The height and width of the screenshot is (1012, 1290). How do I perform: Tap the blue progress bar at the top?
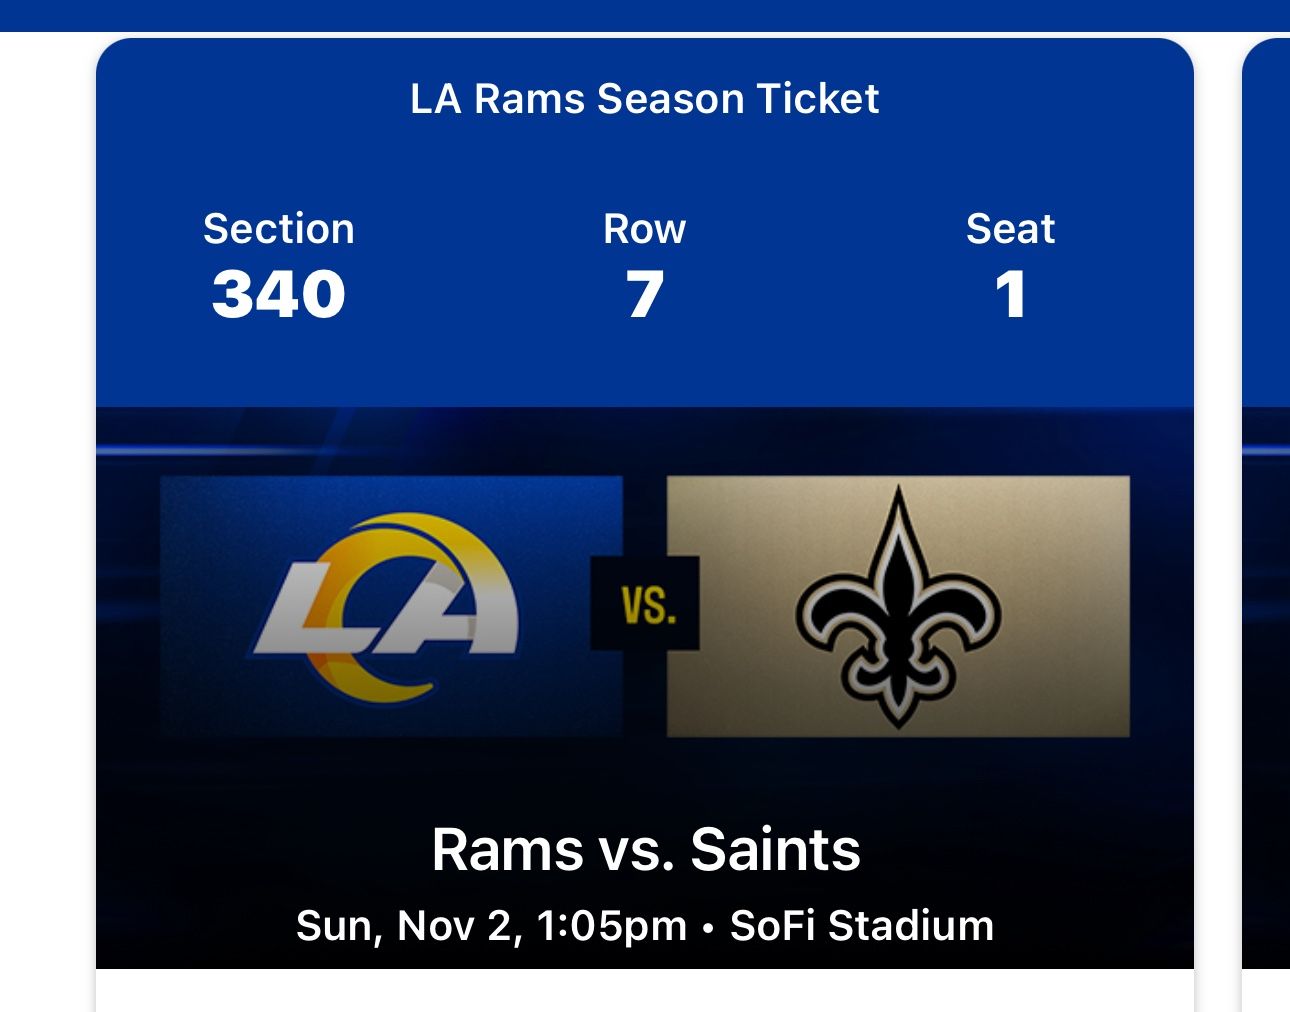click(644, 15)
